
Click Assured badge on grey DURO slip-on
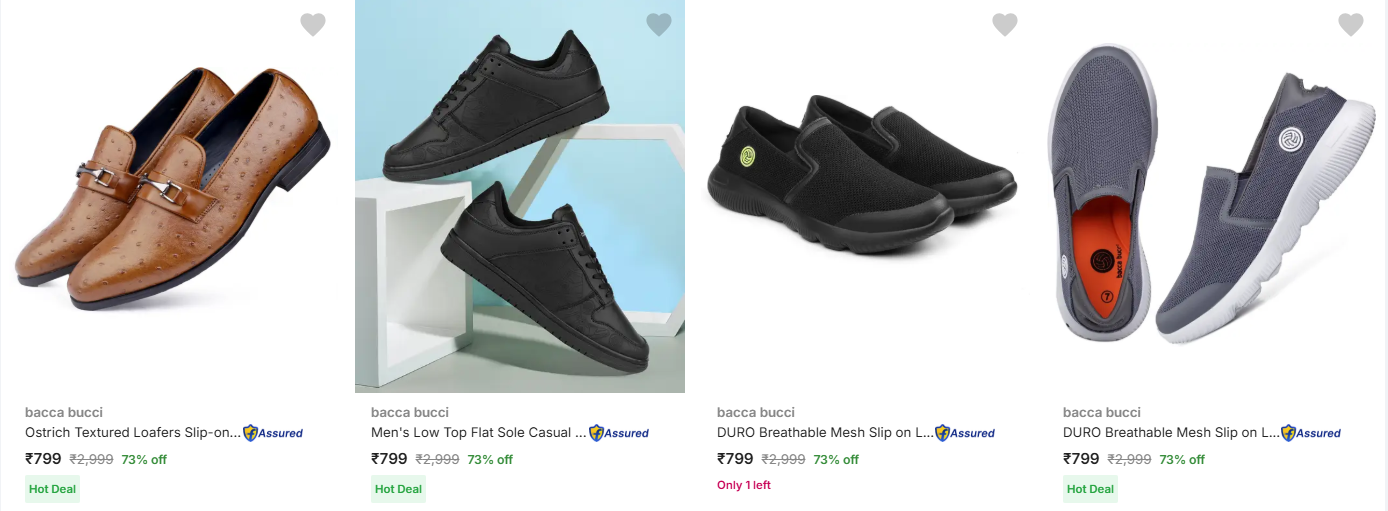[x=1311, y=433]
